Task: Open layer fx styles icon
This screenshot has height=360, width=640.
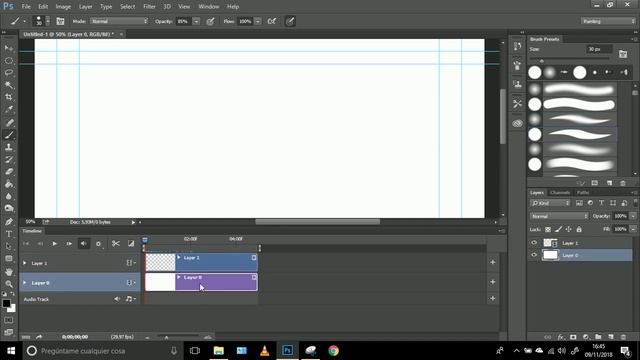Action: [x=561, y=337]
